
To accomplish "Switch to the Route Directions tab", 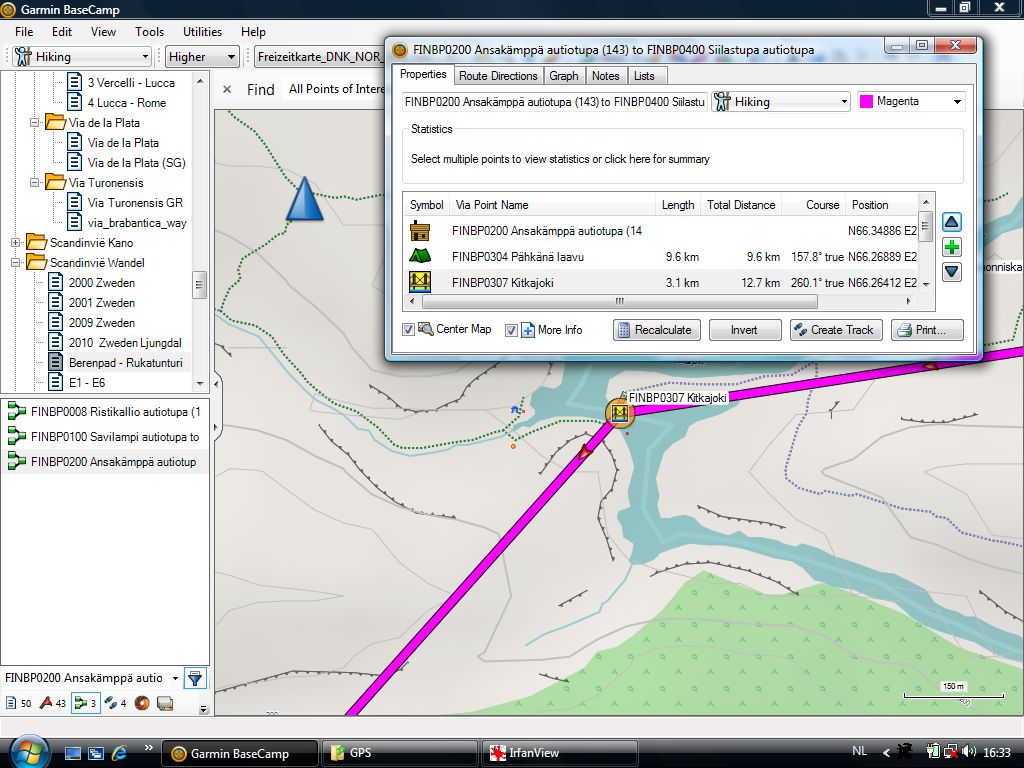I will [x=498, y=76].
